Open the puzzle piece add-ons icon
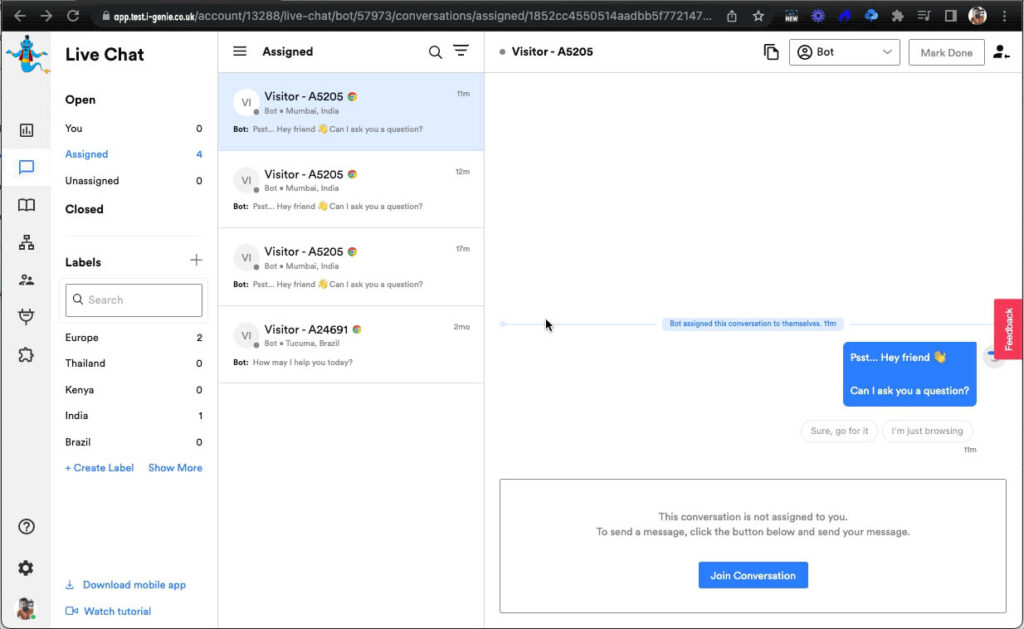Viewport: 1024px width, 629px height. (26, 354)
